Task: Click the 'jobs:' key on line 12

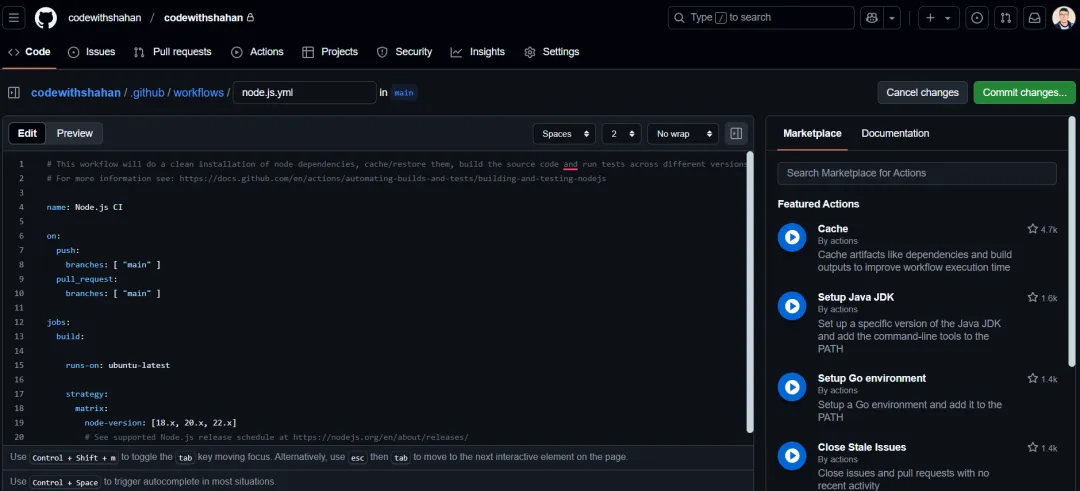Action: pos(59,322)
